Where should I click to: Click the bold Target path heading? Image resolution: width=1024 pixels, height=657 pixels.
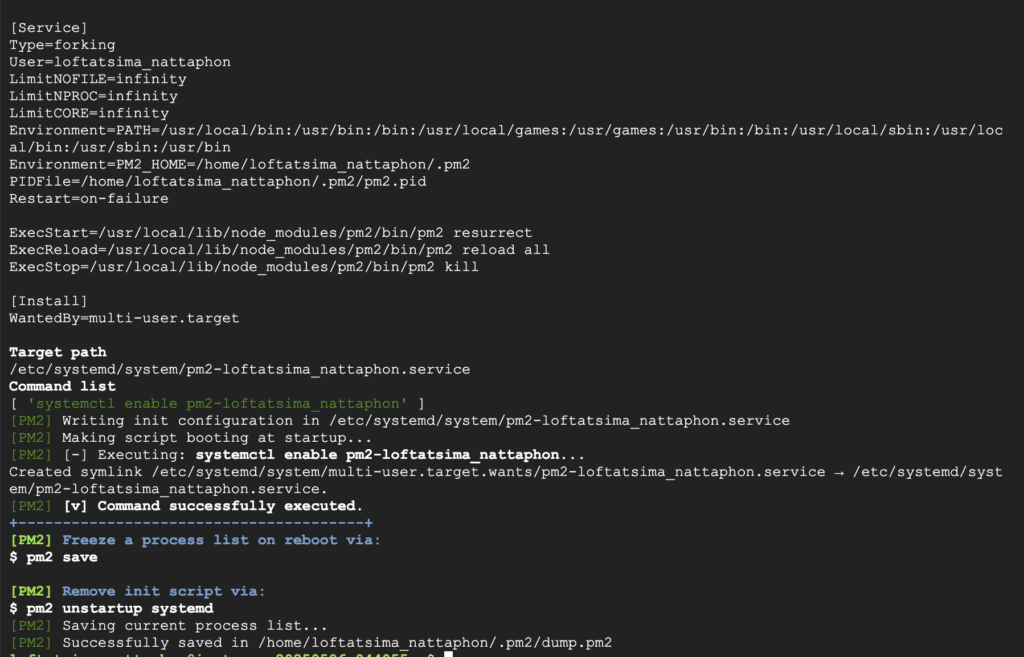[57, 352]
